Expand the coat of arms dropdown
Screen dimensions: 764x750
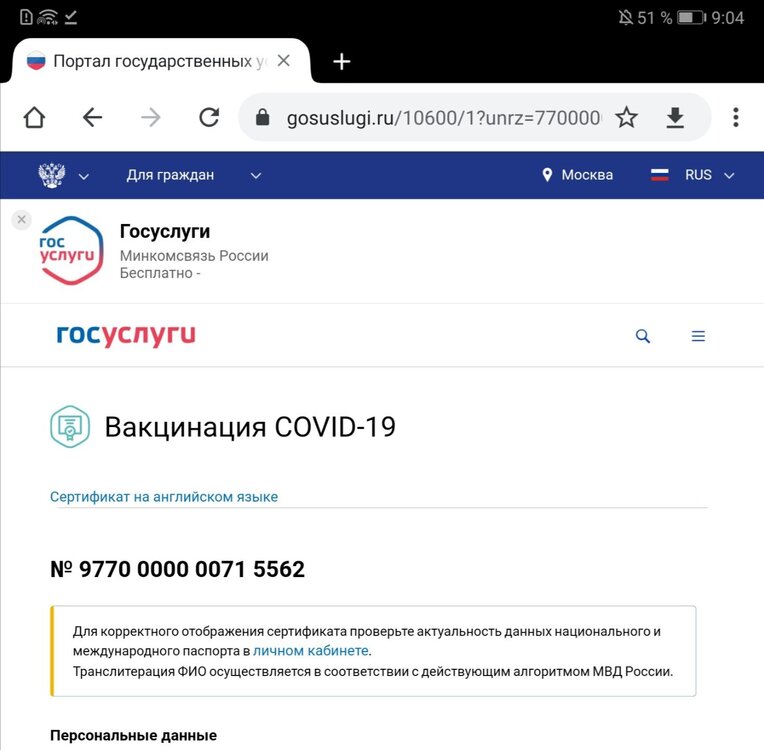63,175
